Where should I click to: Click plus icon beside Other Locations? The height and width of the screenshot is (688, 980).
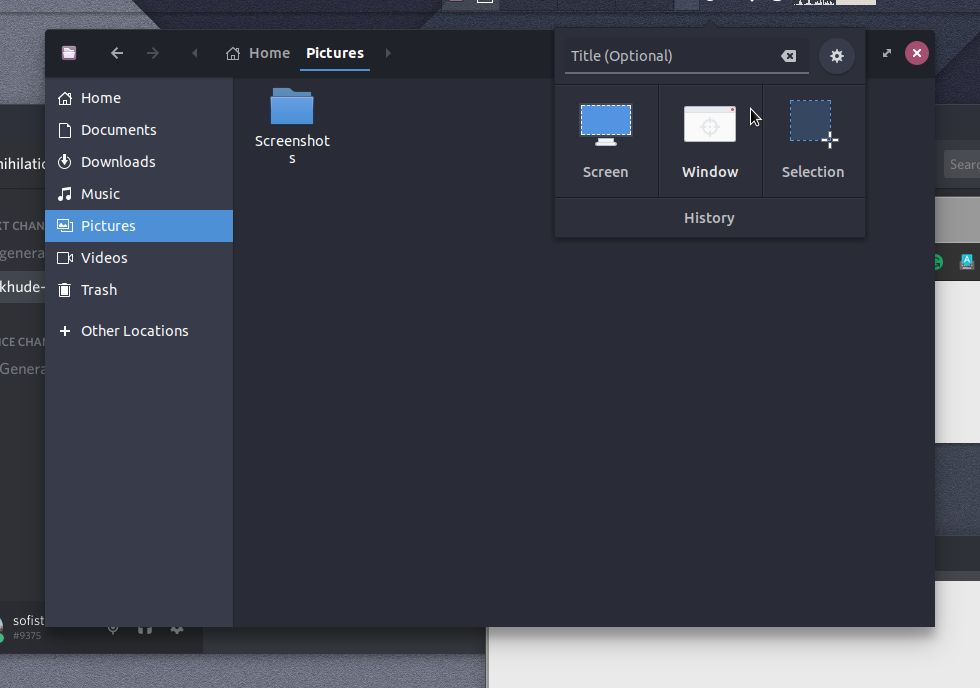(x=64, y=331)
